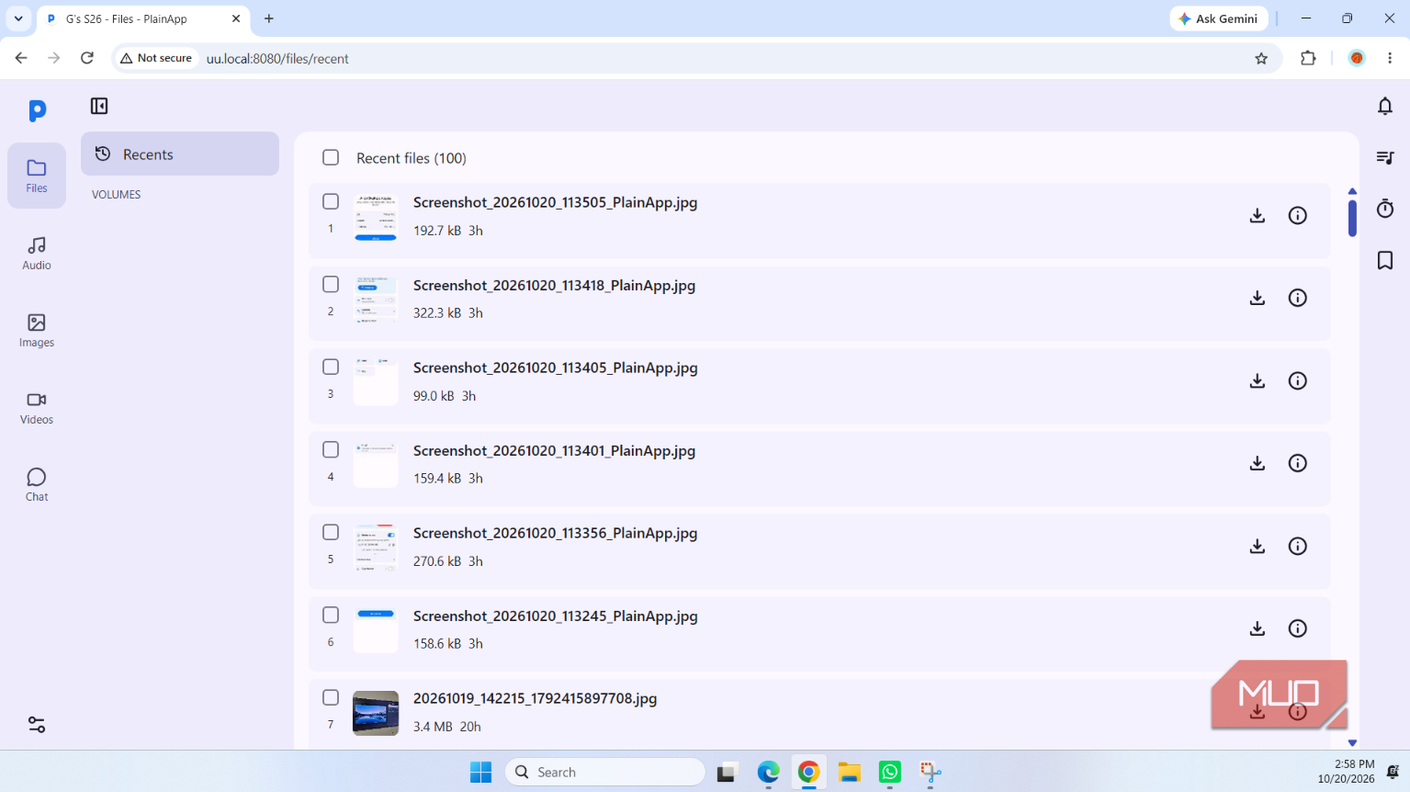The width and height of the screenshot is (1410, 792).
Task: Show info for Screenshot_20261020_113418_PlainApp.jpg
Action: pyautogui.click(x=1297, y=298)
